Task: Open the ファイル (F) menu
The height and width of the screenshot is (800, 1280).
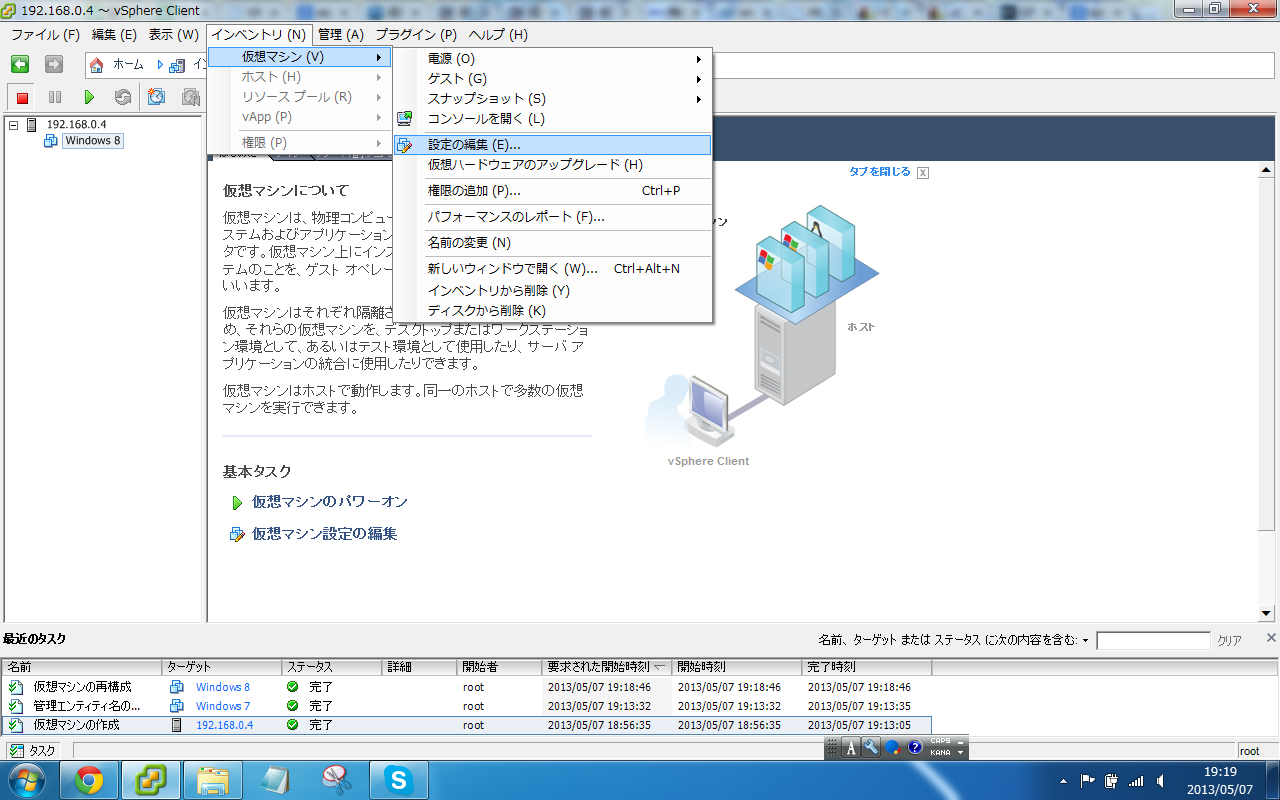Action: [x=45, y=34]
